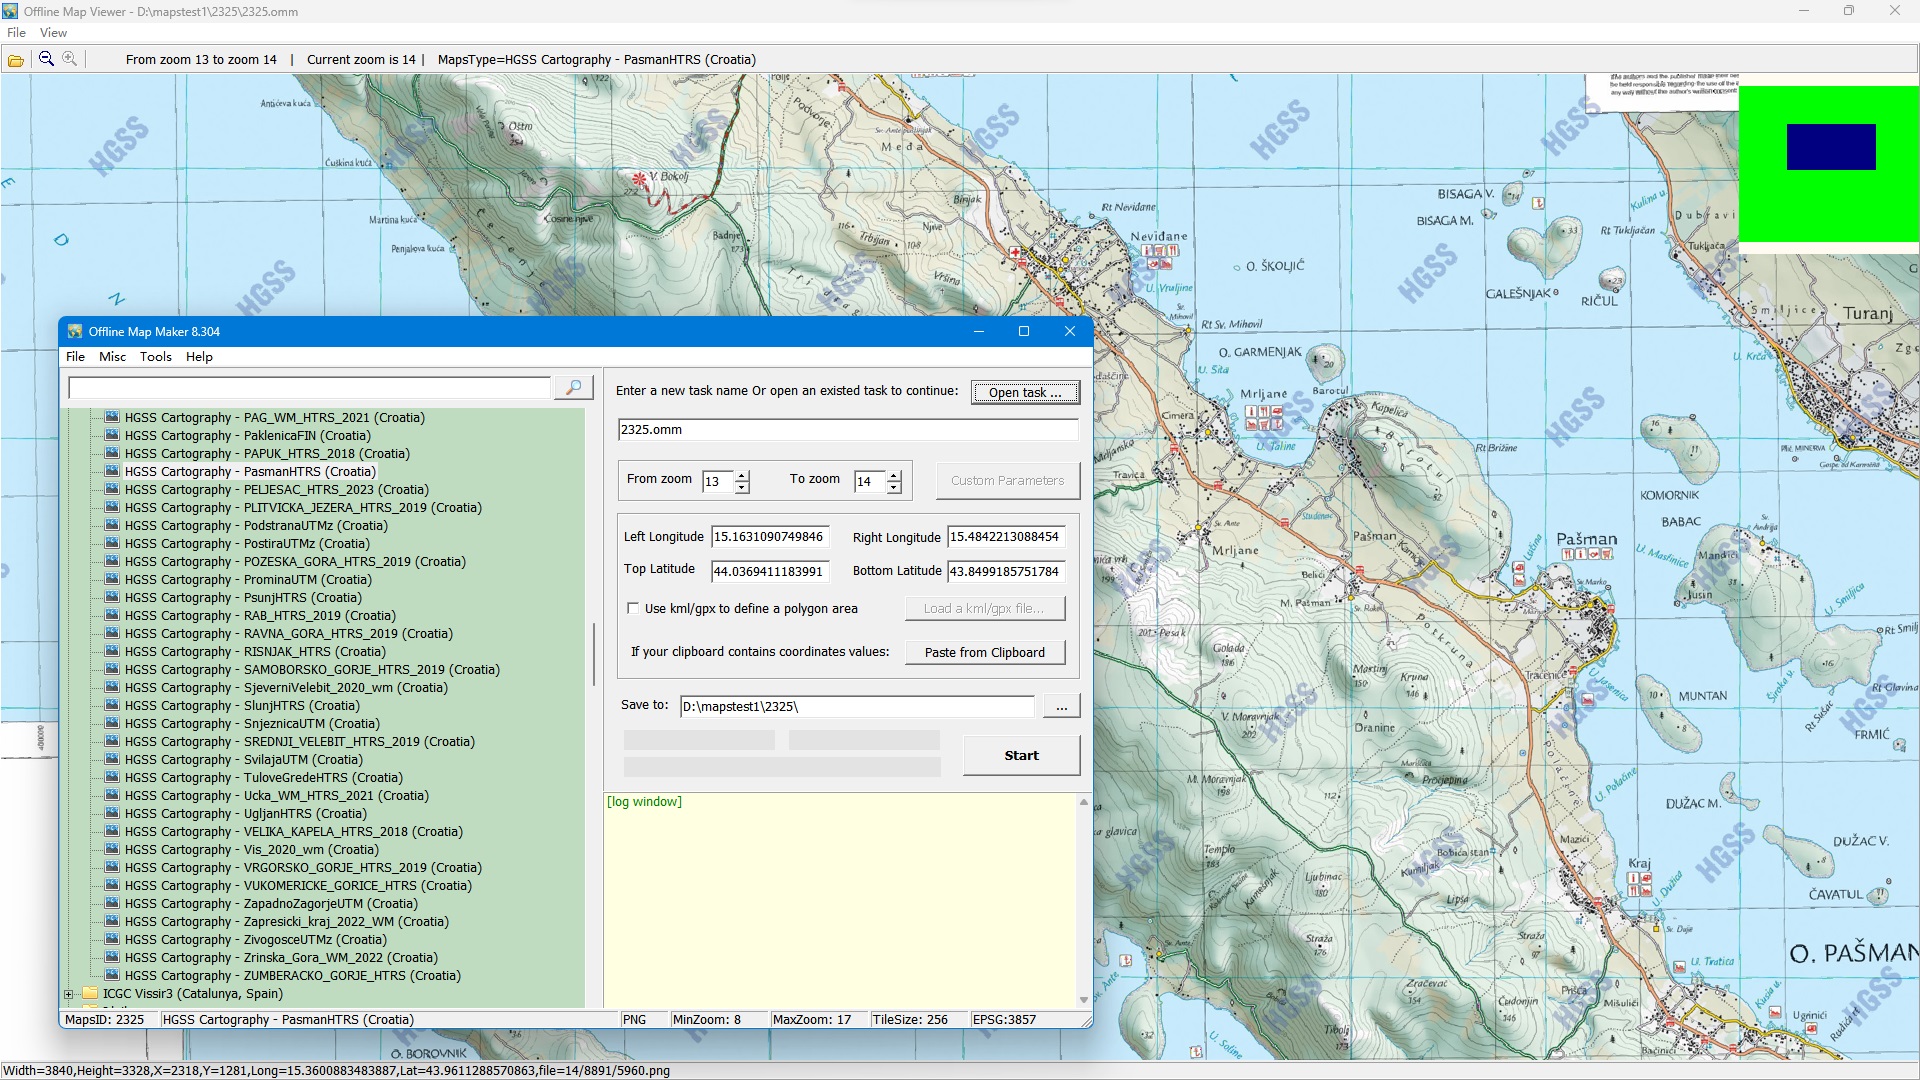Increase To zoom value

pyautogui.click(x=894, y=475)
